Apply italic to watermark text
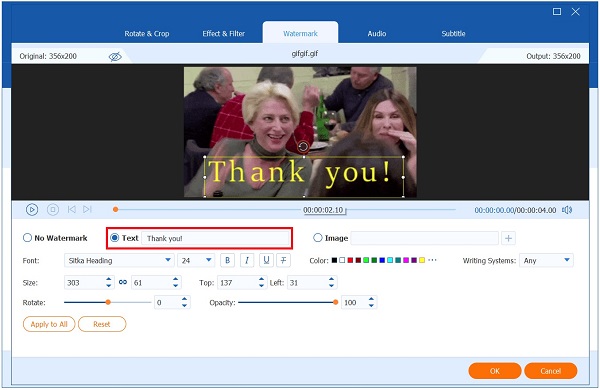The height and width of the screenshot is (390, 600). click(x=247, y=260)
